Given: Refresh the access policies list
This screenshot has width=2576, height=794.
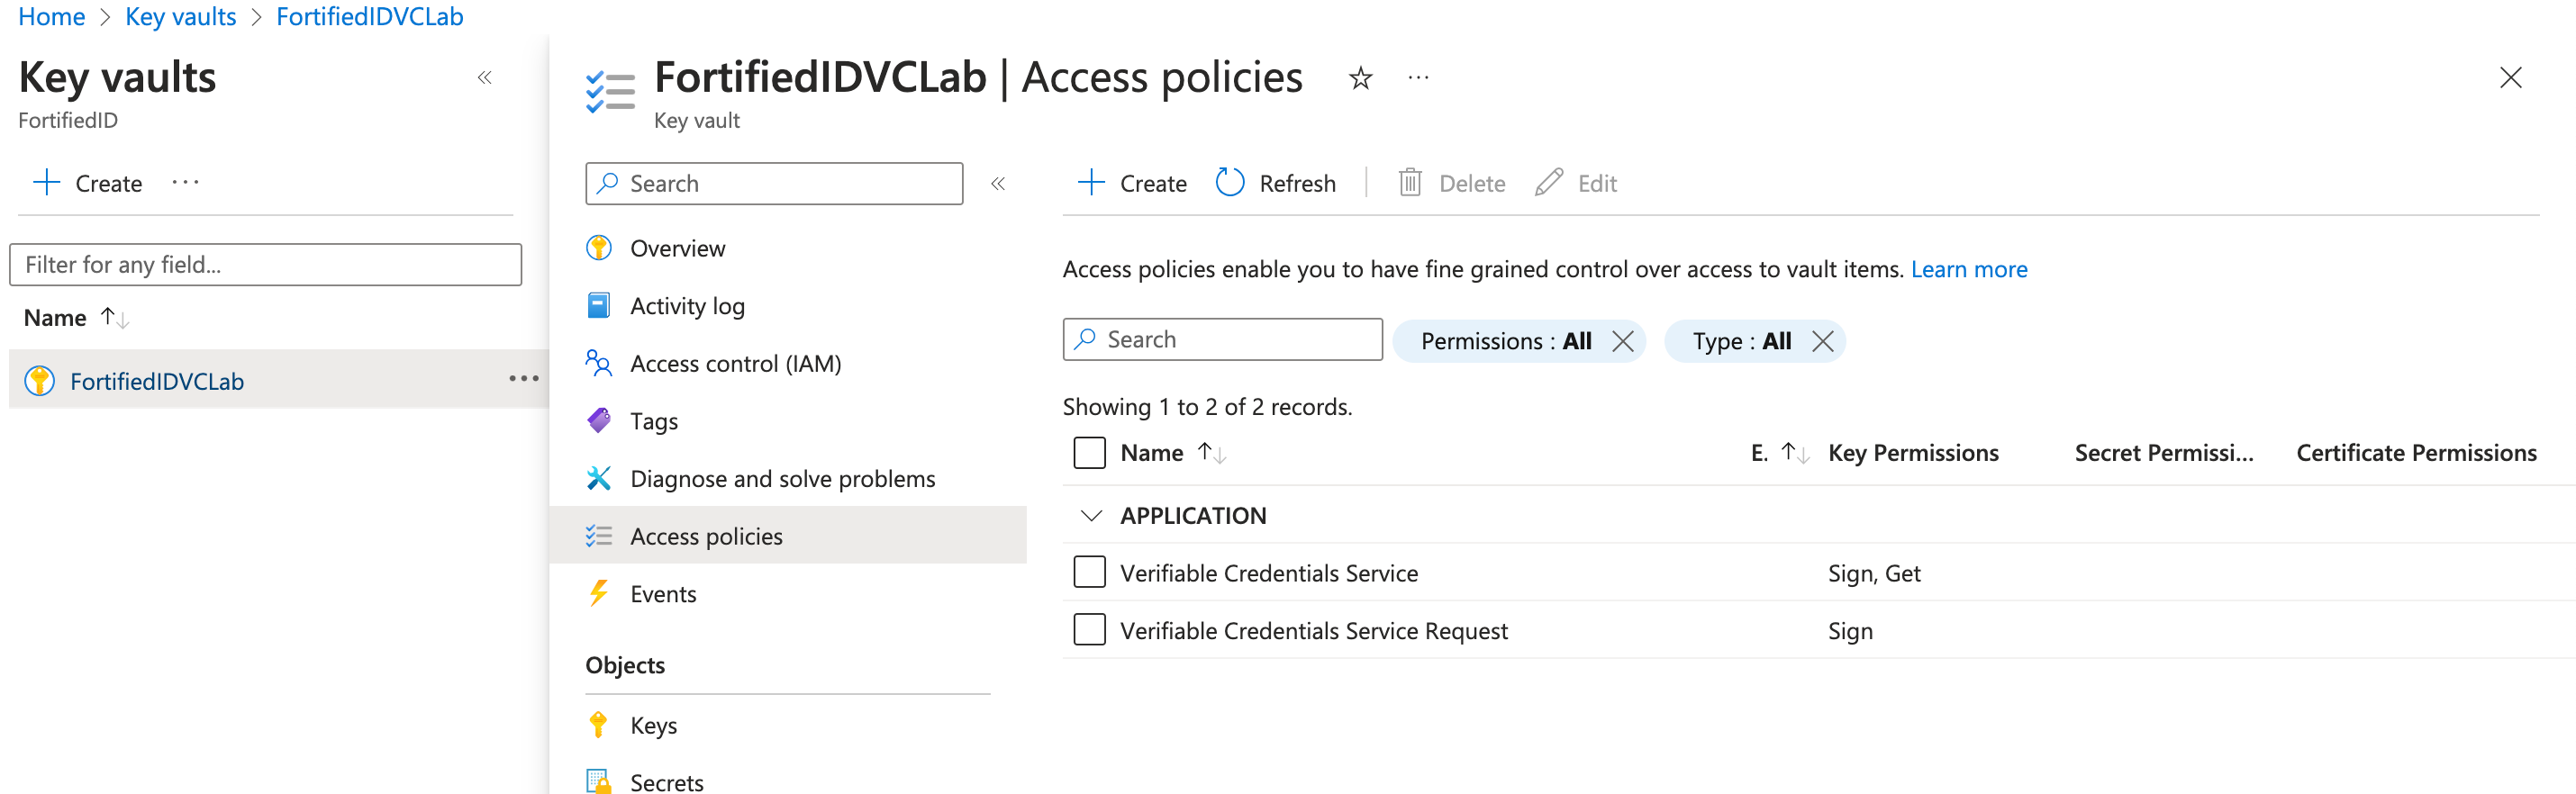Looking at the screenshot, I should pos(1276,184).
